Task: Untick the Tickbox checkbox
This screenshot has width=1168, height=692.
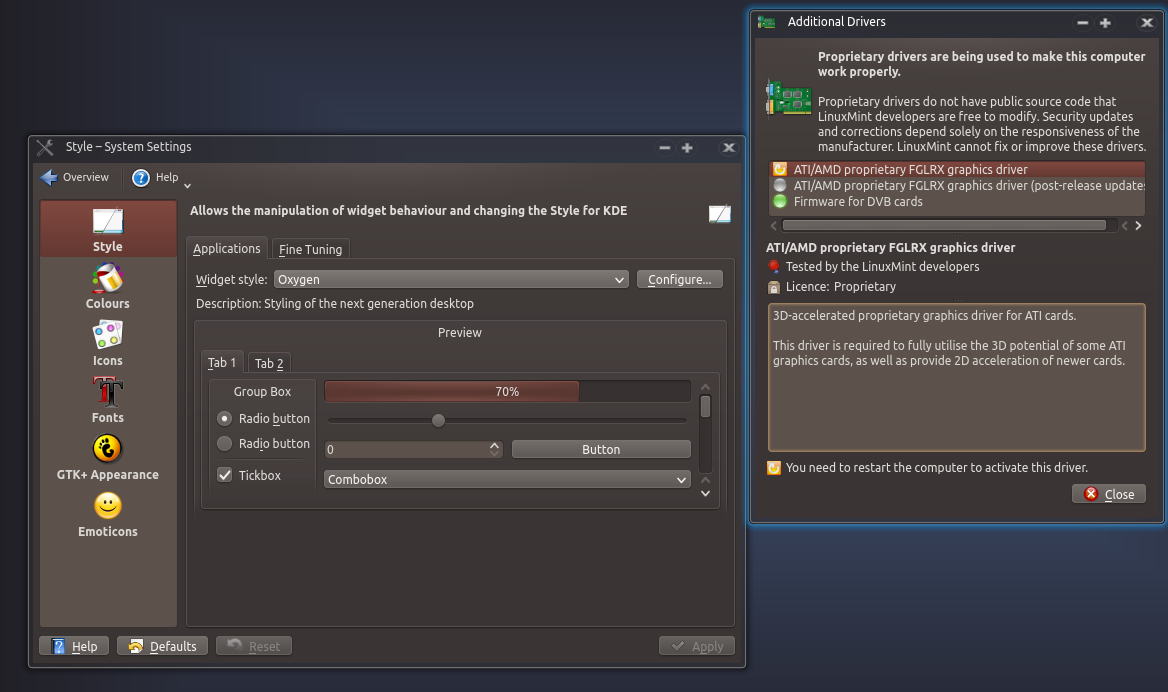Action: [x=224, y=474]
